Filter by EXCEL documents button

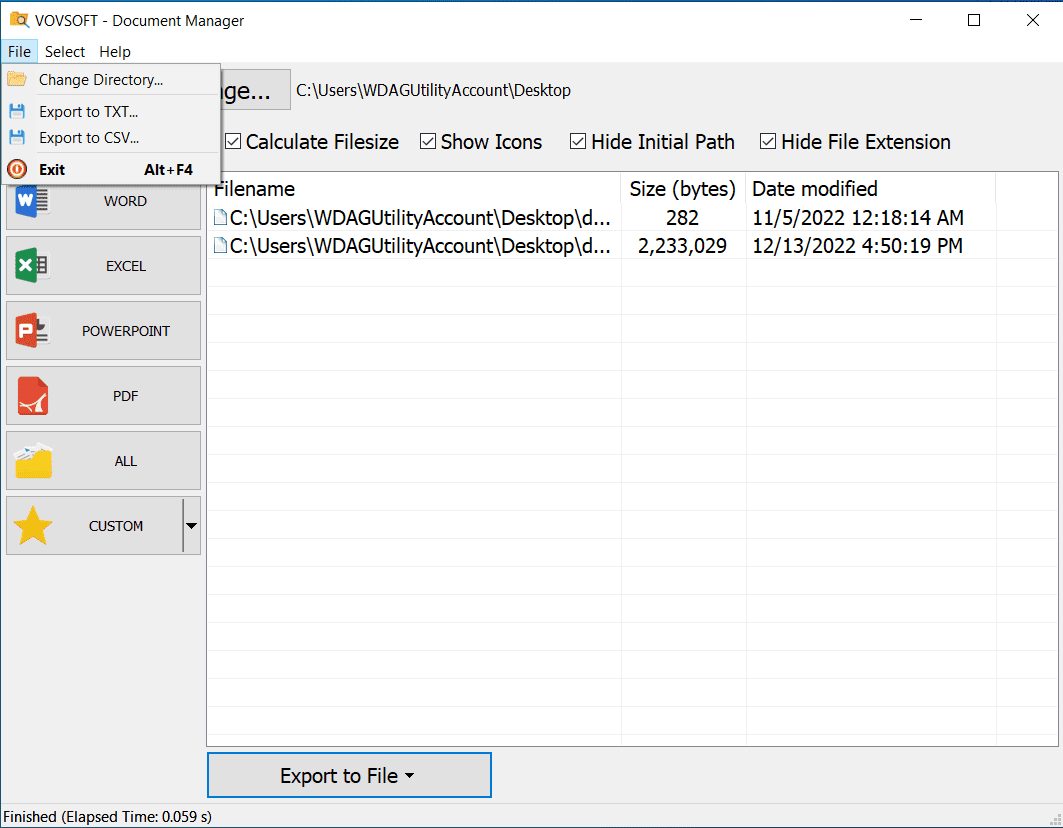(104, 266)
